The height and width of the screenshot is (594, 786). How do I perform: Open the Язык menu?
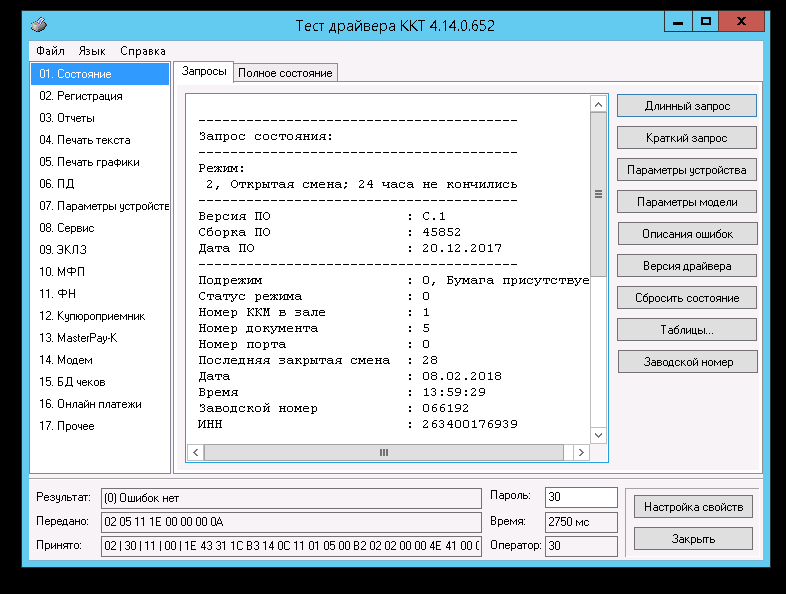click(92, 51)
